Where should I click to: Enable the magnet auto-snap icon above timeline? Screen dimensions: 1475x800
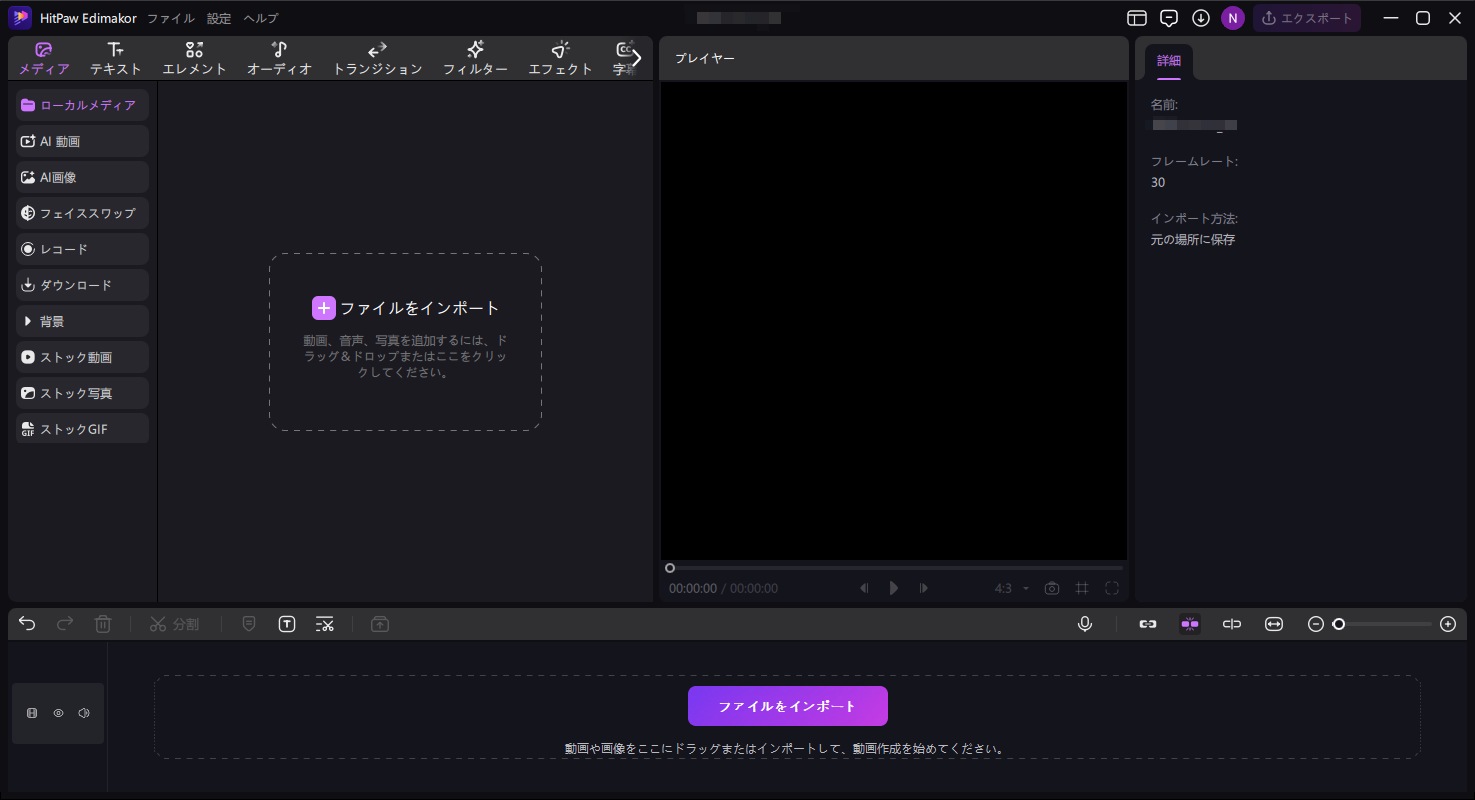(x=1190, y=624)
